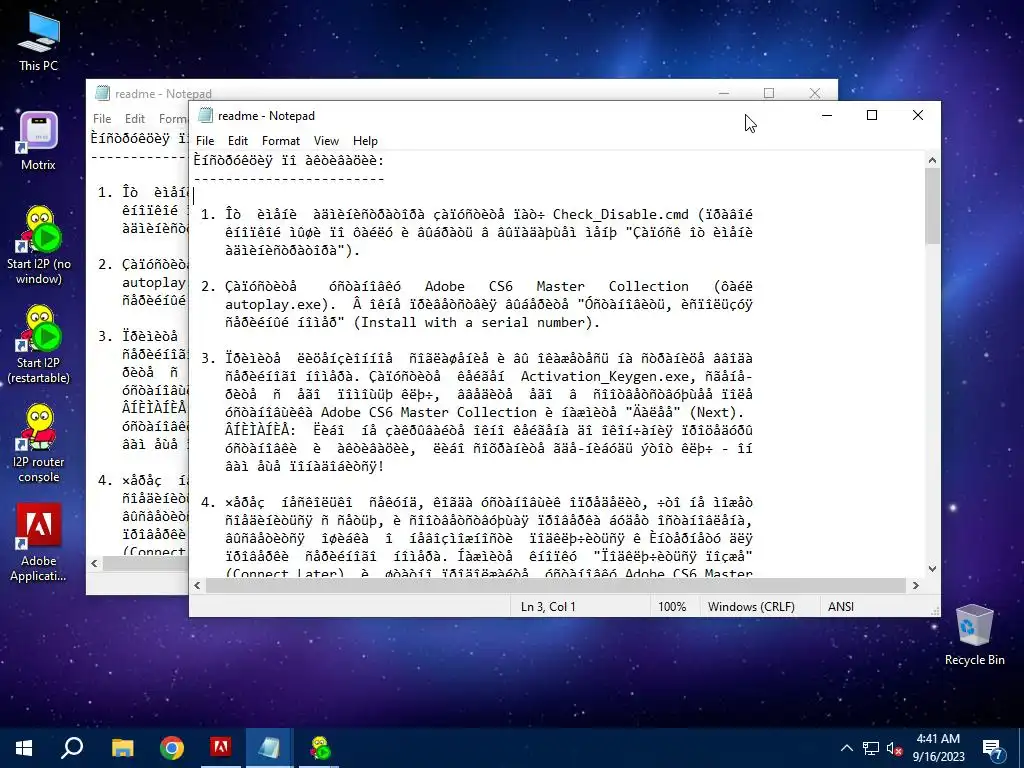Open network status tray icon
Image resolution: width=1024 pixels, height=768 pixels.
coord(871,748)
